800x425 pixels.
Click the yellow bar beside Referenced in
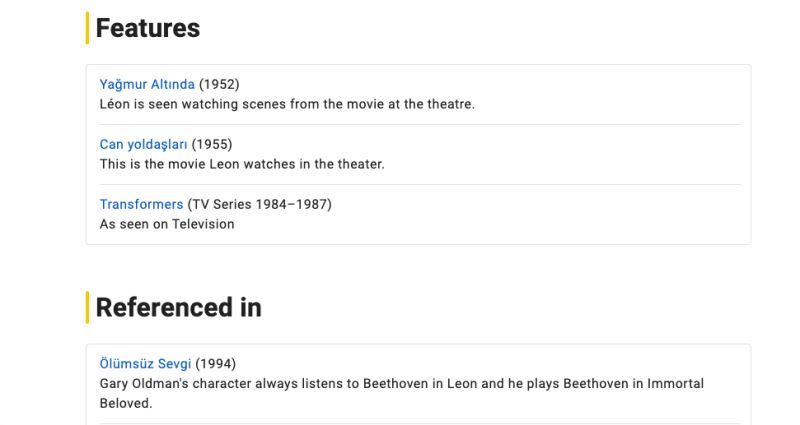[88, 307]
